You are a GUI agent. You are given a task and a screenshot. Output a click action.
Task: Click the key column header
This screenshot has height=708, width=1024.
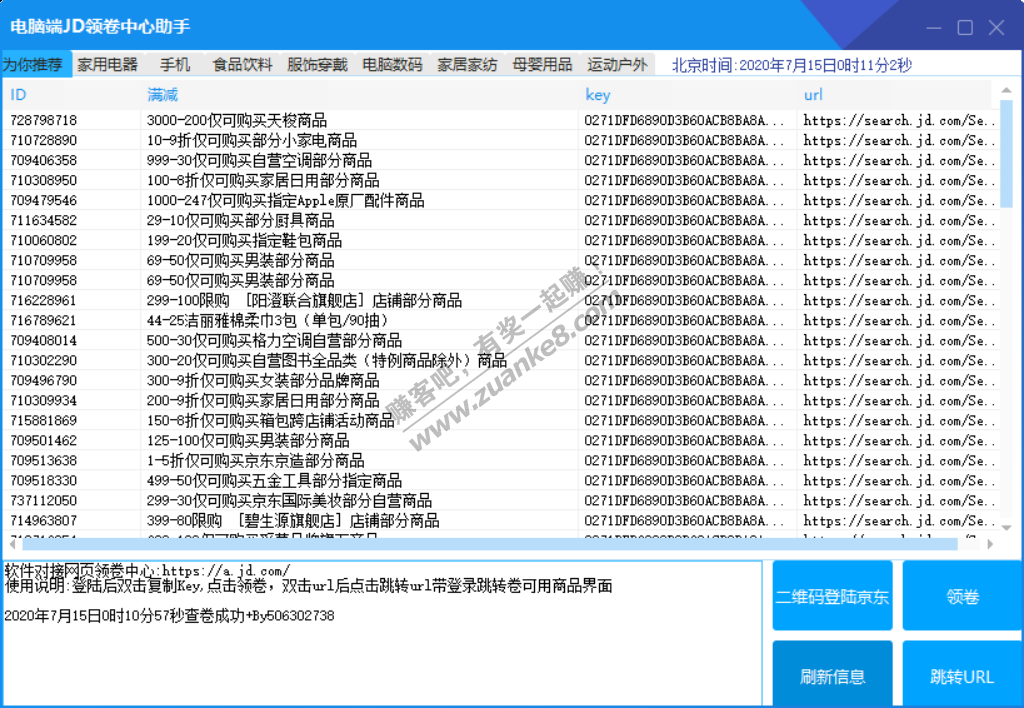688,95
